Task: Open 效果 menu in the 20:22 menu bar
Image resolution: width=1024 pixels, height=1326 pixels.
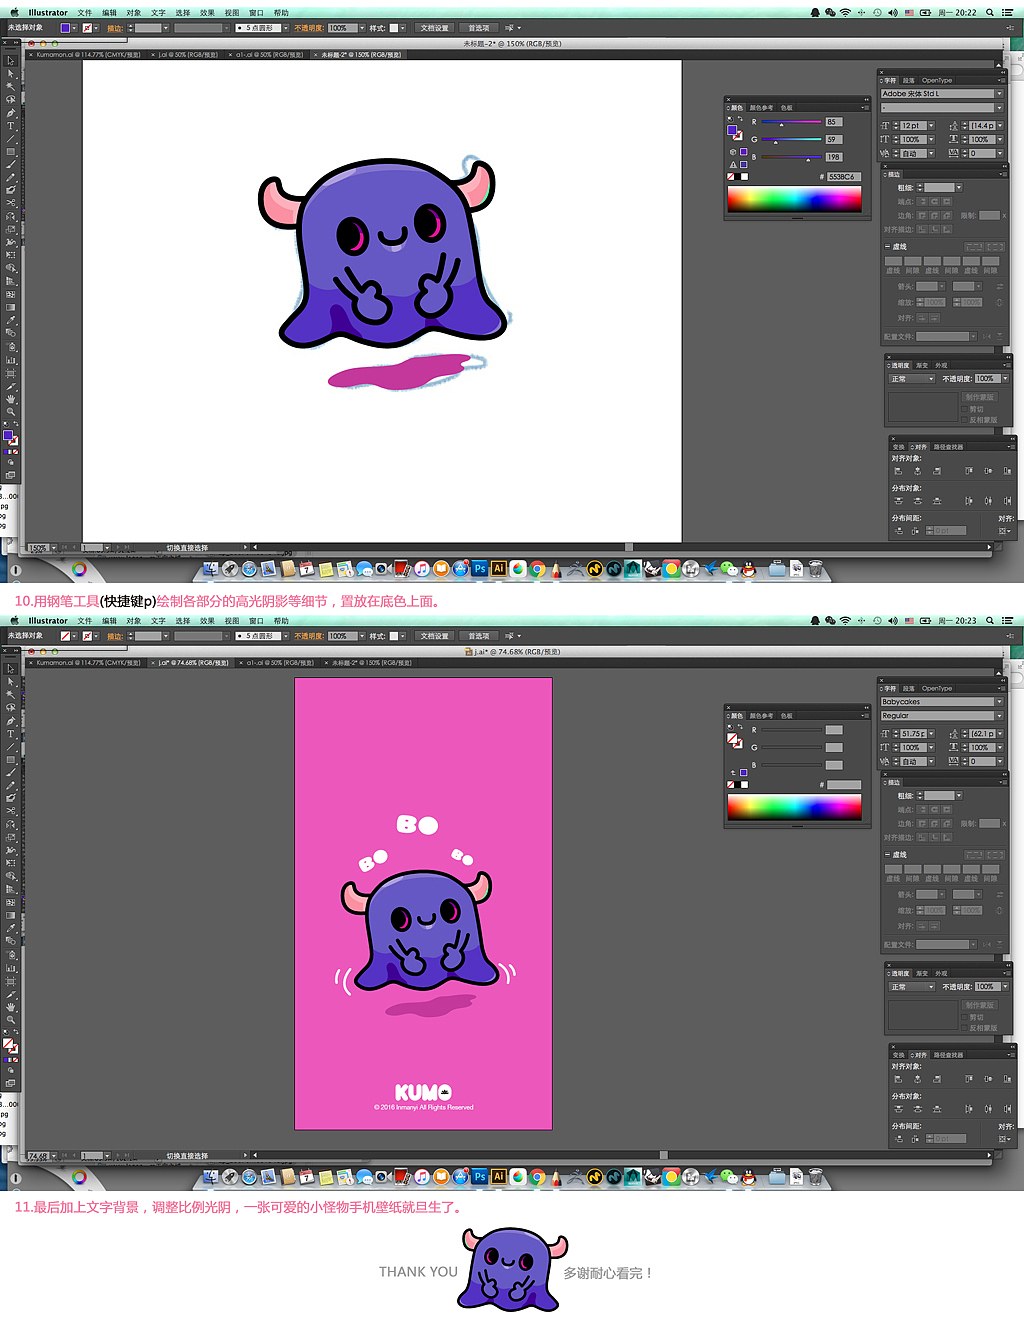Action: coord(207,13)
